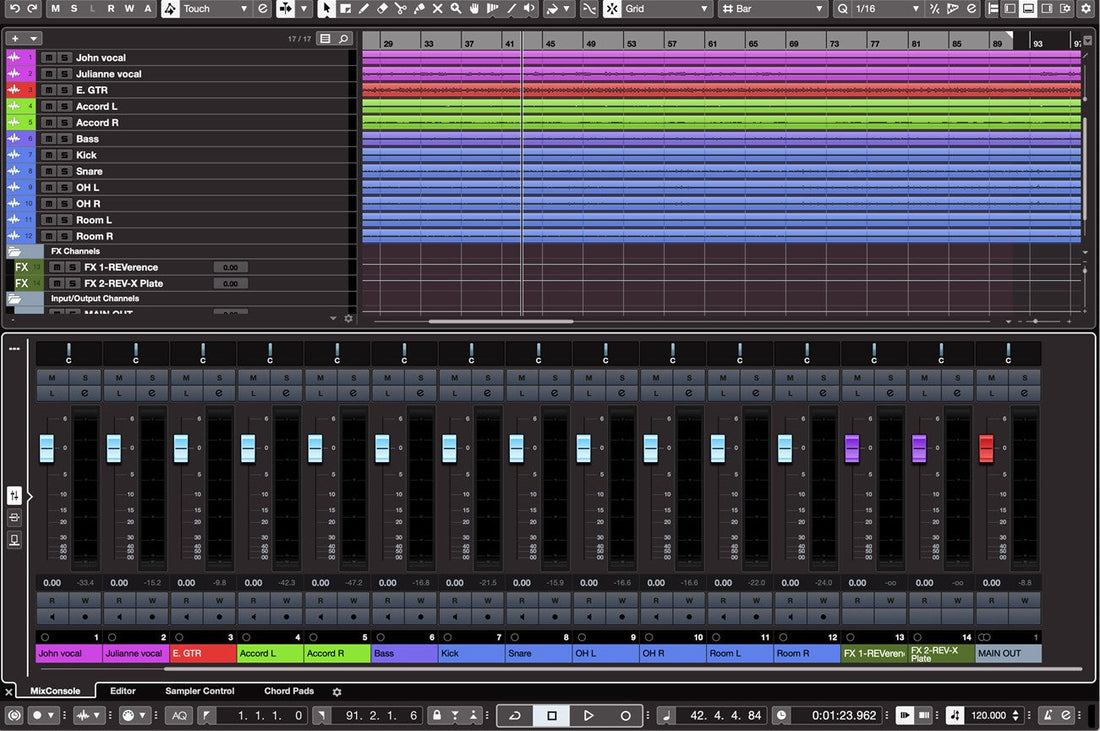The height and width of the screenshot is (731, 1100).
Task: Click the Stop transport button
Action: click(553, 715)
